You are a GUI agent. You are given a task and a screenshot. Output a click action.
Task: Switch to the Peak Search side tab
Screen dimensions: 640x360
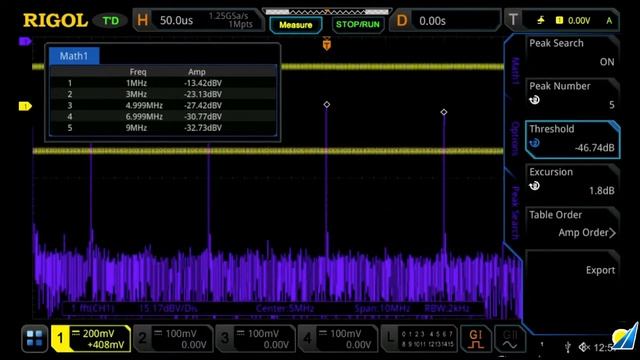click(x=515, y=212)
